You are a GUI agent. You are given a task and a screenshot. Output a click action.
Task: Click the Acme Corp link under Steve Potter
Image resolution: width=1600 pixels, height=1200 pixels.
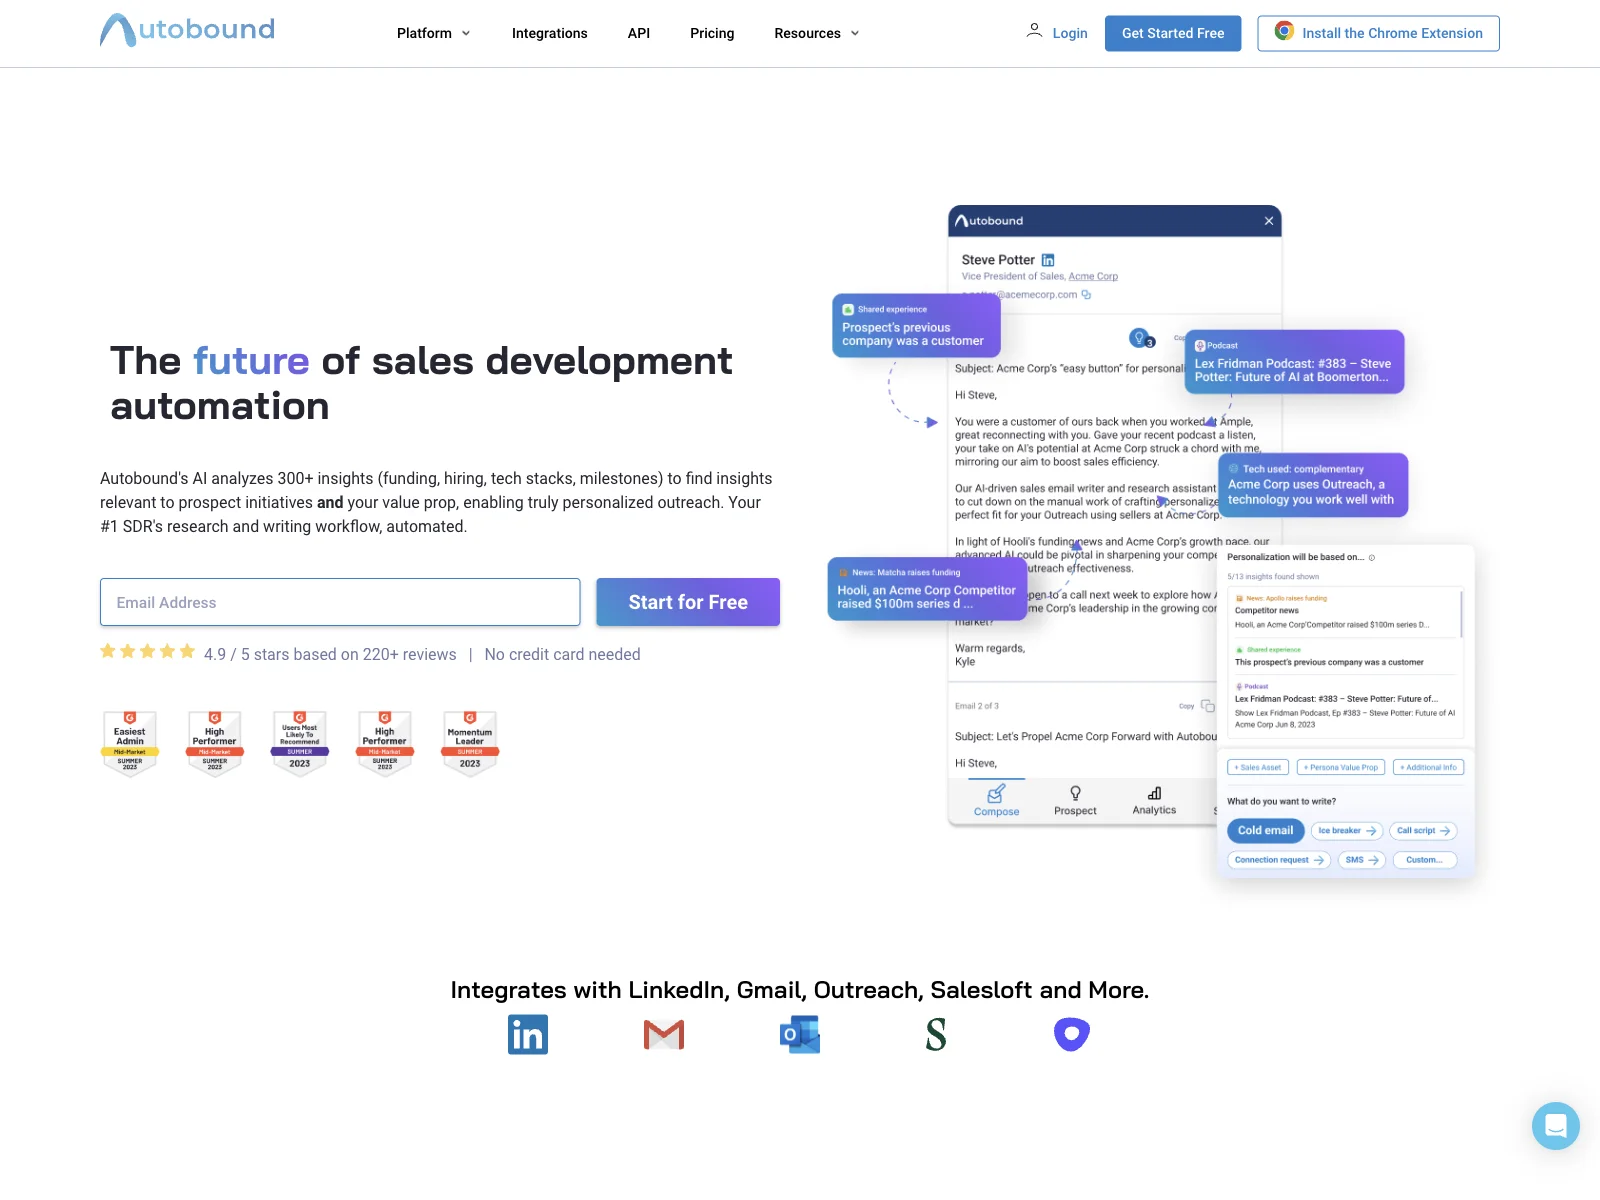[1093, 276]
